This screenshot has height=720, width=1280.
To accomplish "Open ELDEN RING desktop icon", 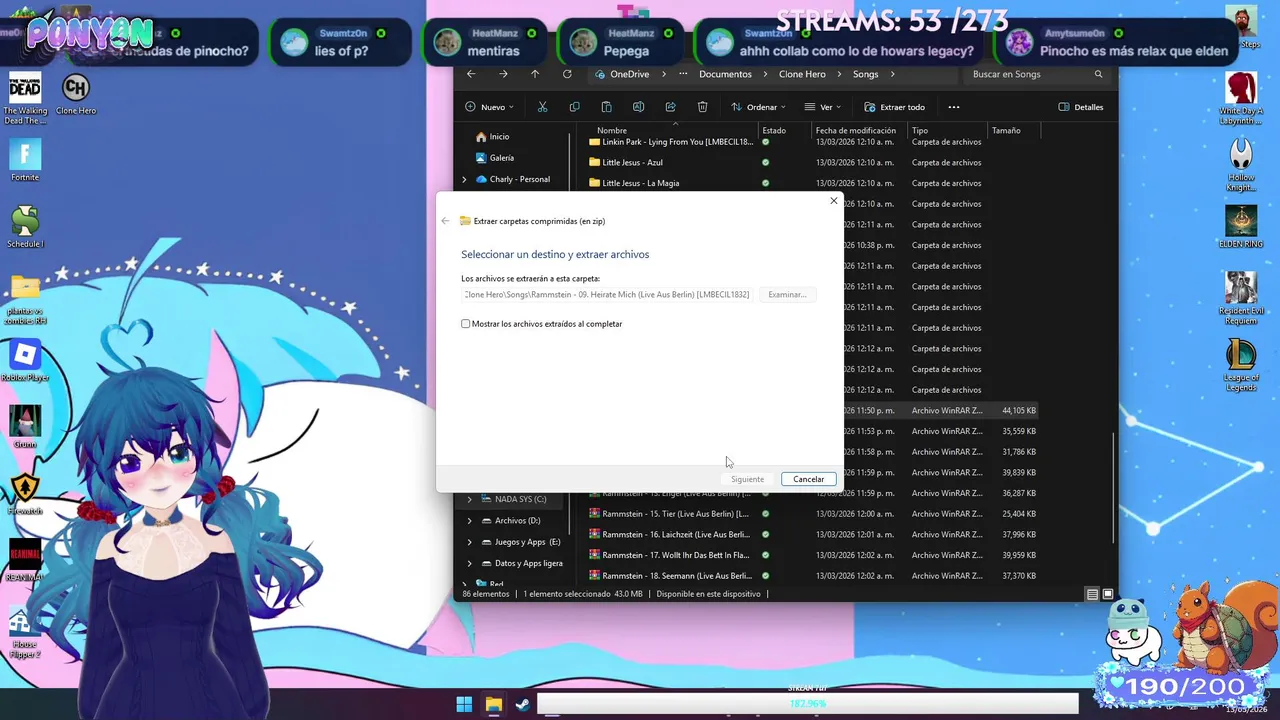I will point(1241,227).
